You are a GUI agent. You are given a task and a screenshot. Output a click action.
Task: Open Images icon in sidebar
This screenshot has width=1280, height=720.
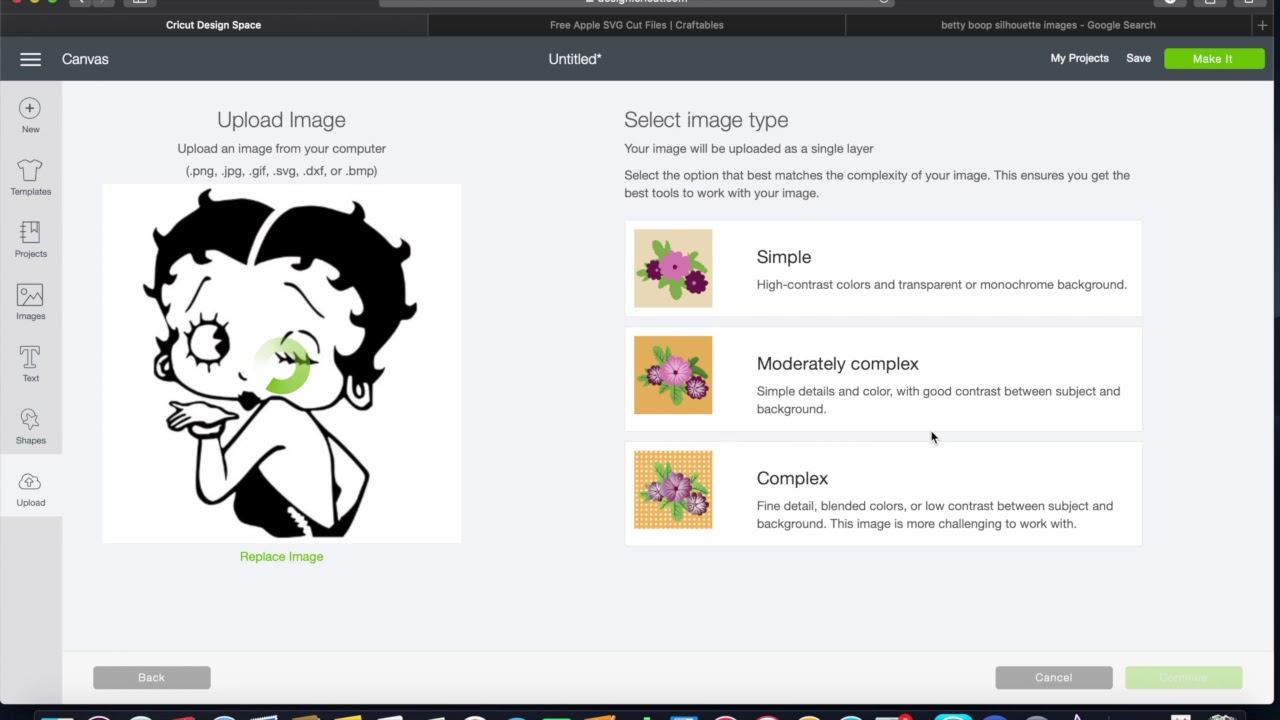(30, 295)
